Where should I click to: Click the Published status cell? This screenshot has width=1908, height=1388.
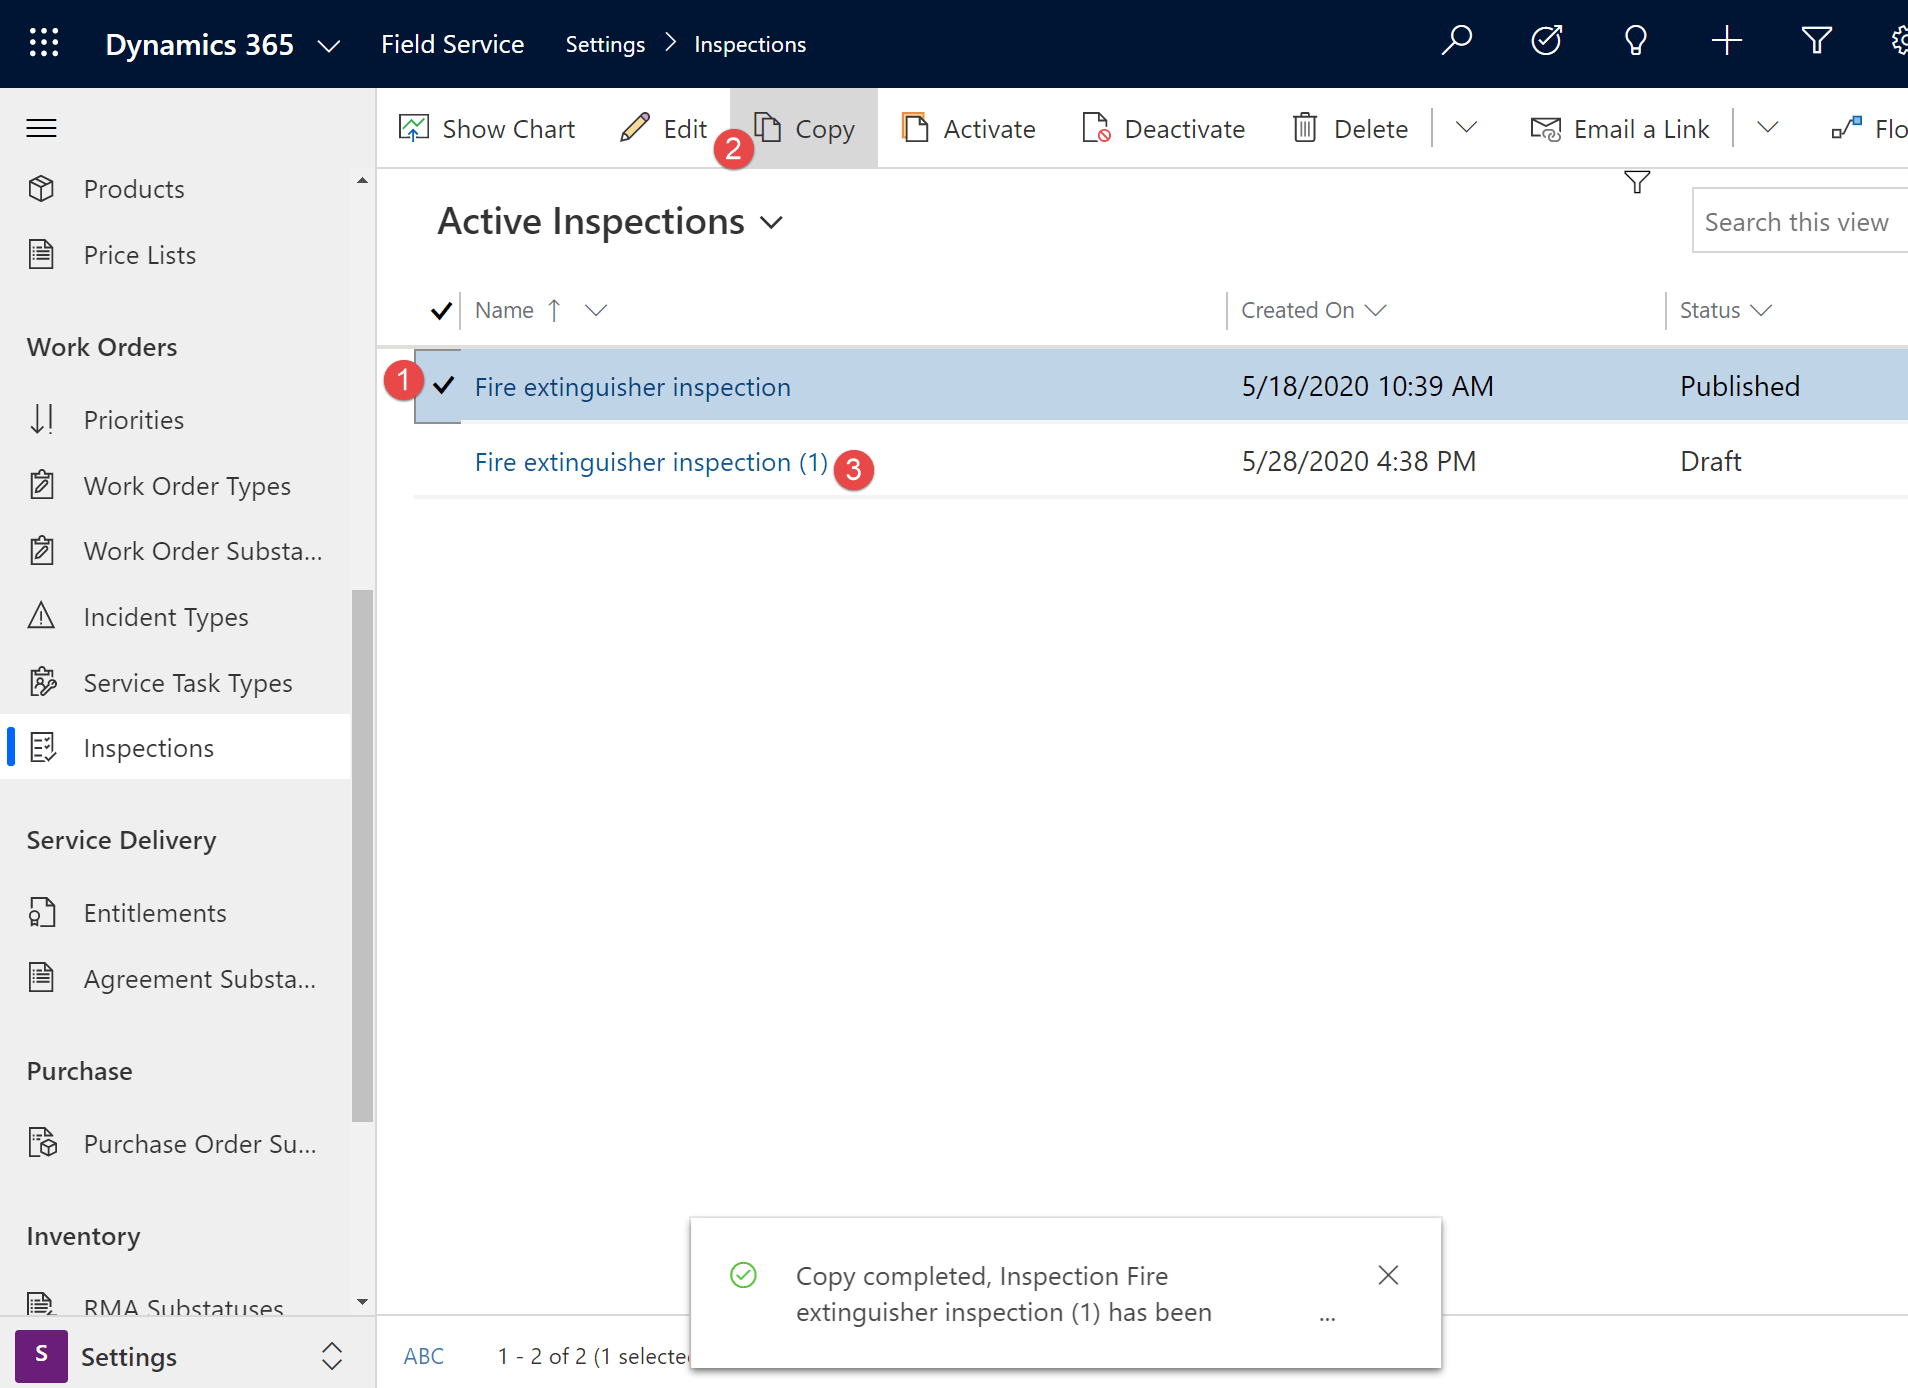[x=1740, y=387]
